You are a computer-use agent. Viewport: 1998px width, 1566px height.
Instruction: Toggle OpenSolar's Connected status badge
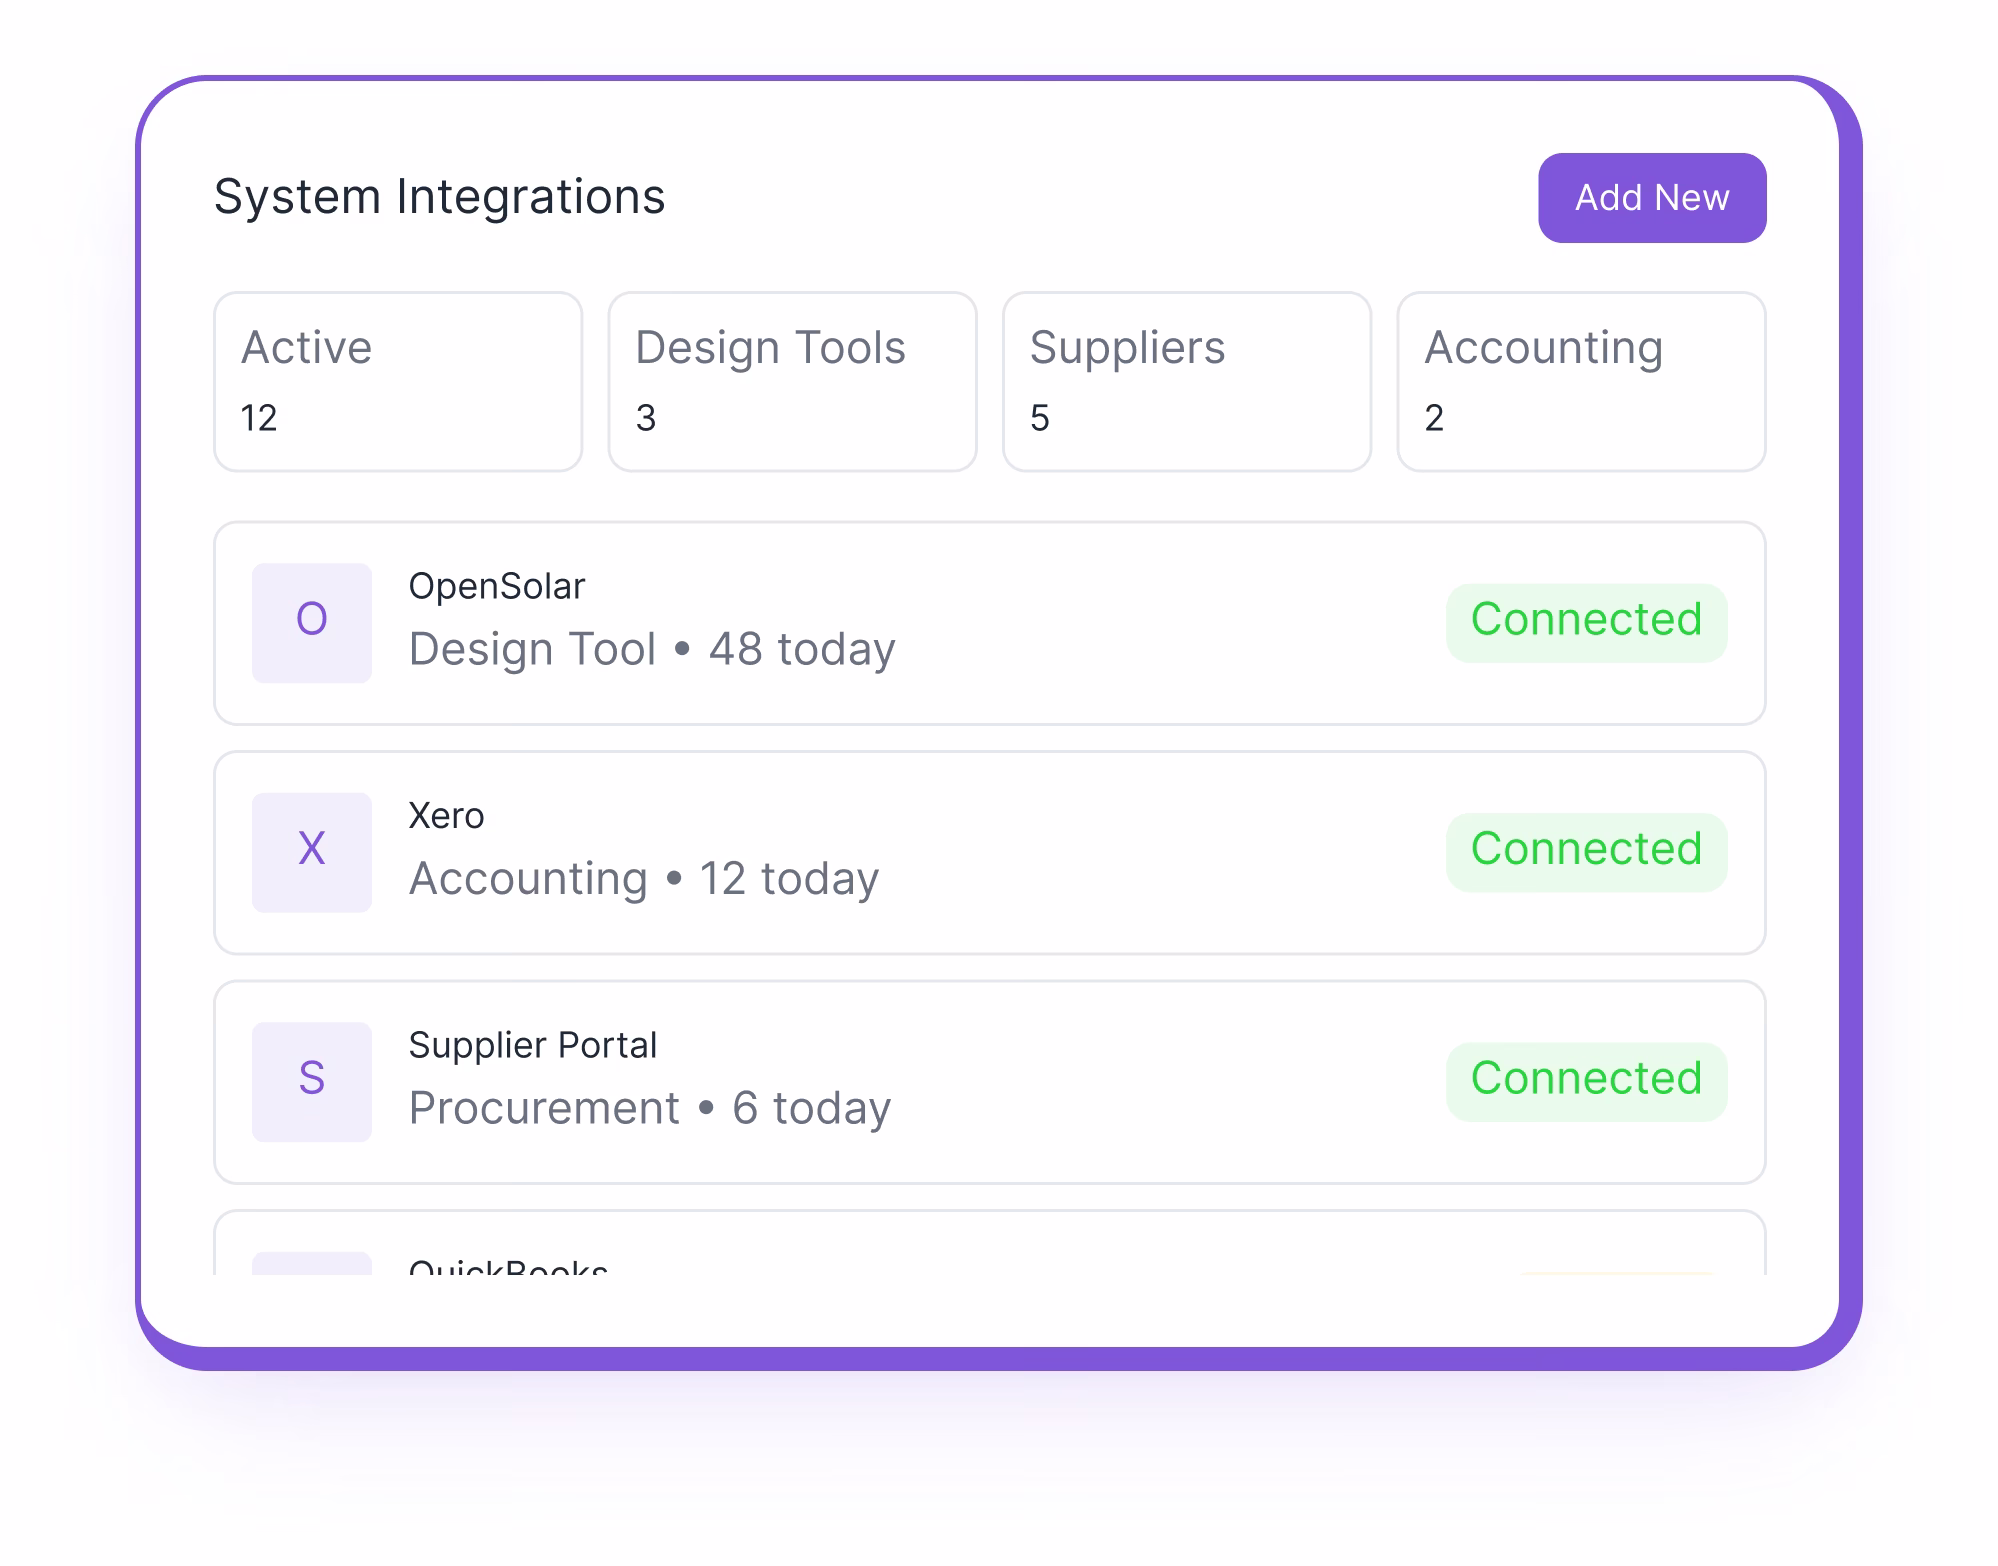click(1586, 621)
